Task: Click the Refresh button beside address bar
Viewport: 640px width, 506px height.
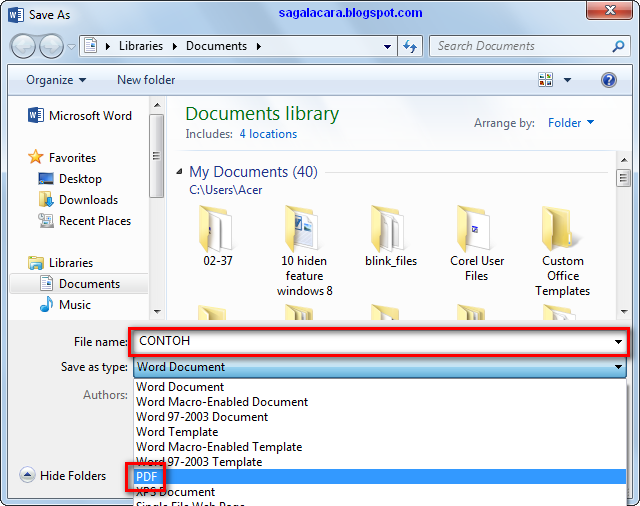Action: click(410, 46)
